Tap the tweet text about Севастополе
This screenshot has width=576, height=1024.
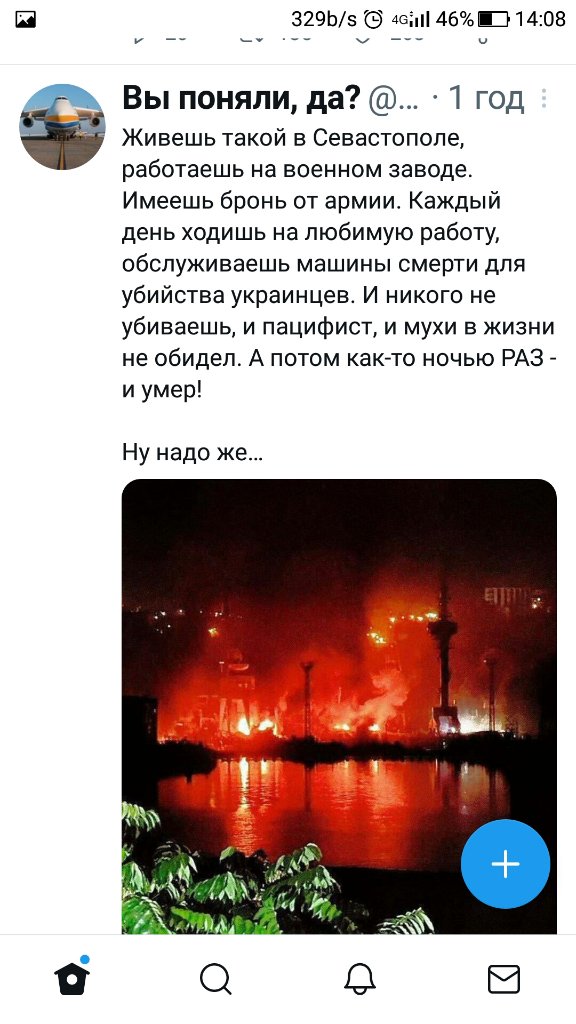click(338, 264)
